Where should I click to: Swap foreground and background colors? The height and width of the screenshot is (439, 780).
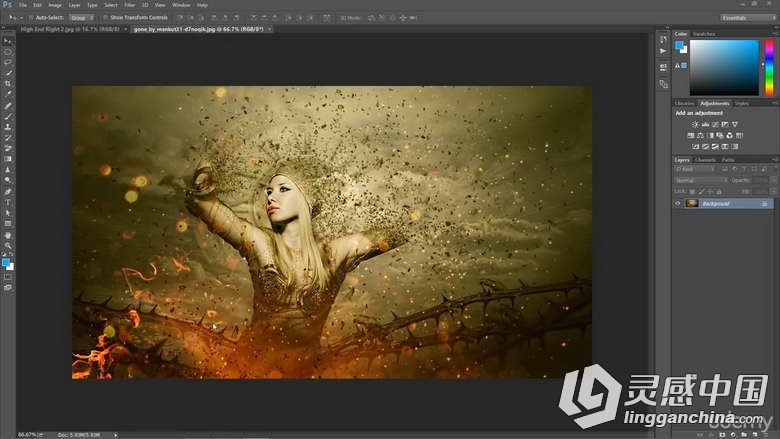click(11, 255)
